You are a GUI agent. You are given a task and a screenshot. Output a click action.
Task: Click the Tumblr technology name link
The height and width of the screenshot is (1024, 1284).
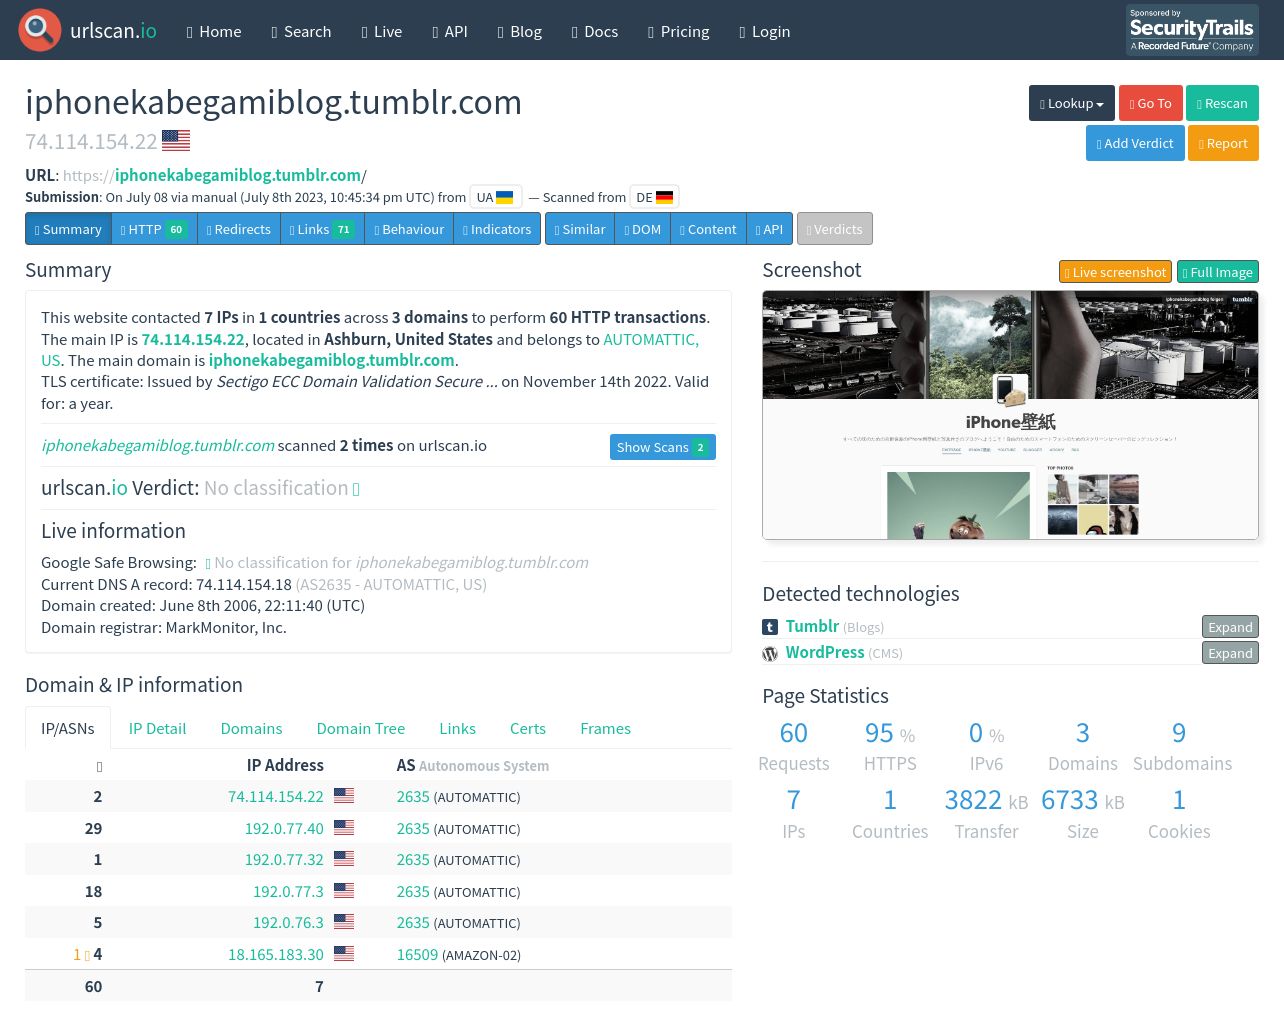812,626
